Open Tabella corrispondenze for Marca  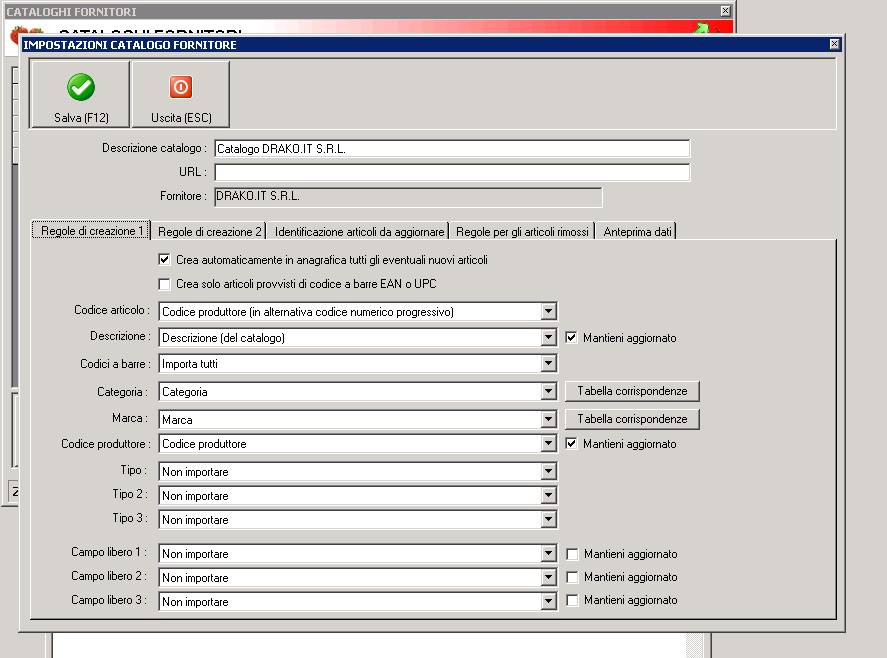(x=632, y=419)
